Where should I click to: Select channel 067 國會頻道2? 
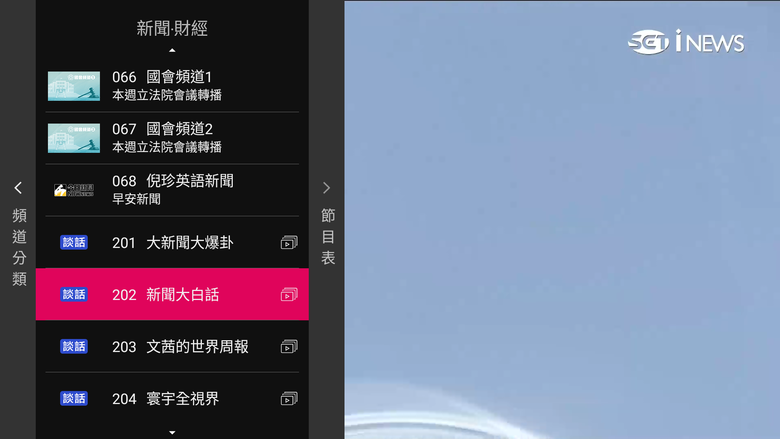172,138
